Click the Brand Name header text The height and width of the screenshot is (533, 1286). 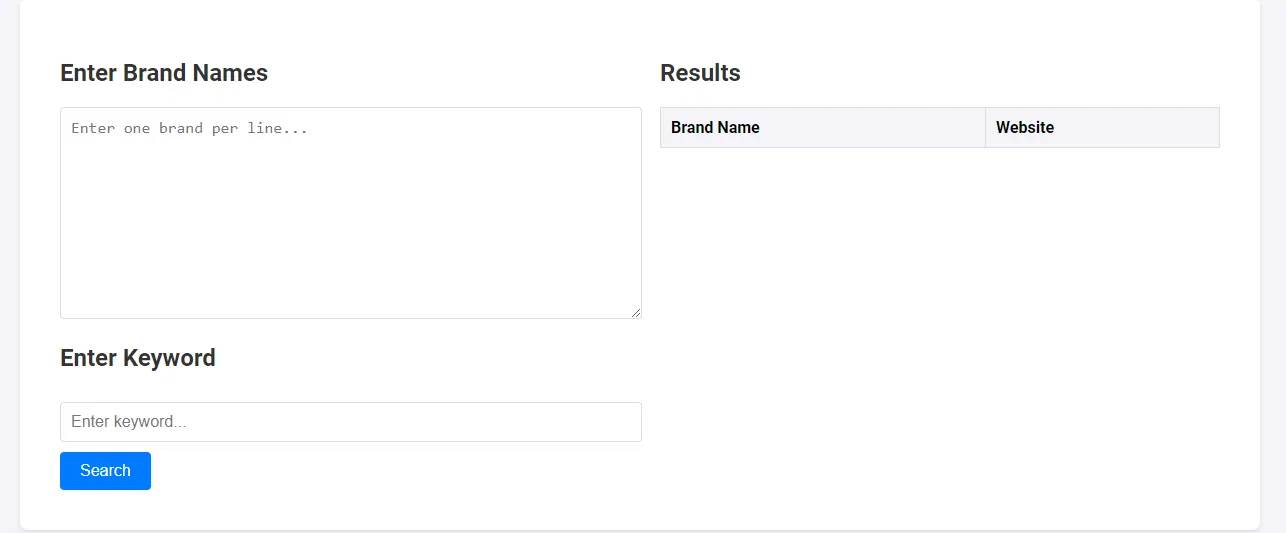pyautogui.click(x=715, y=128)
